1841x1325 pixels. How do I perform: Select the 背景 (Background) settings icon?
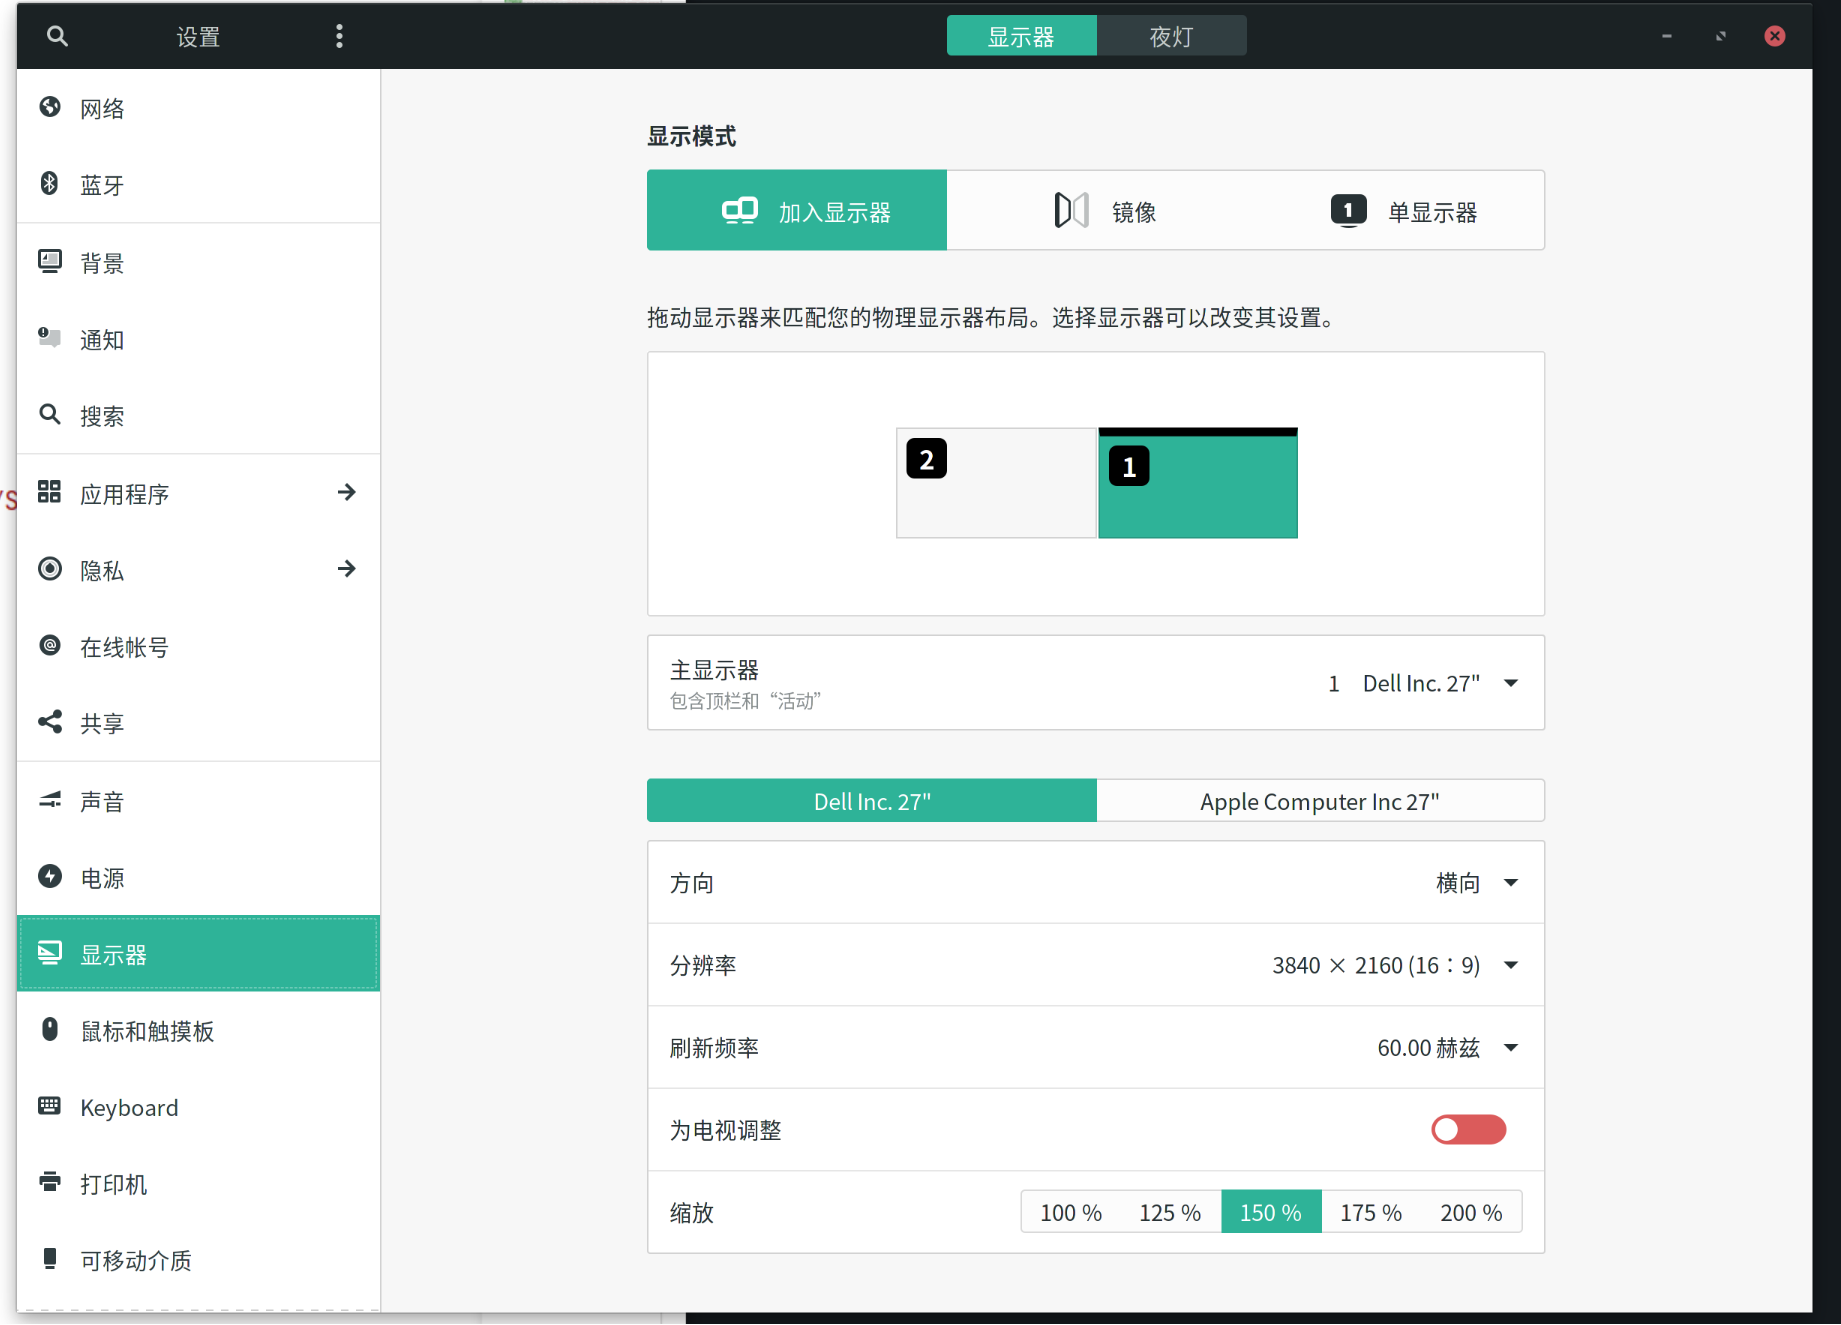[x=51, y=261]
